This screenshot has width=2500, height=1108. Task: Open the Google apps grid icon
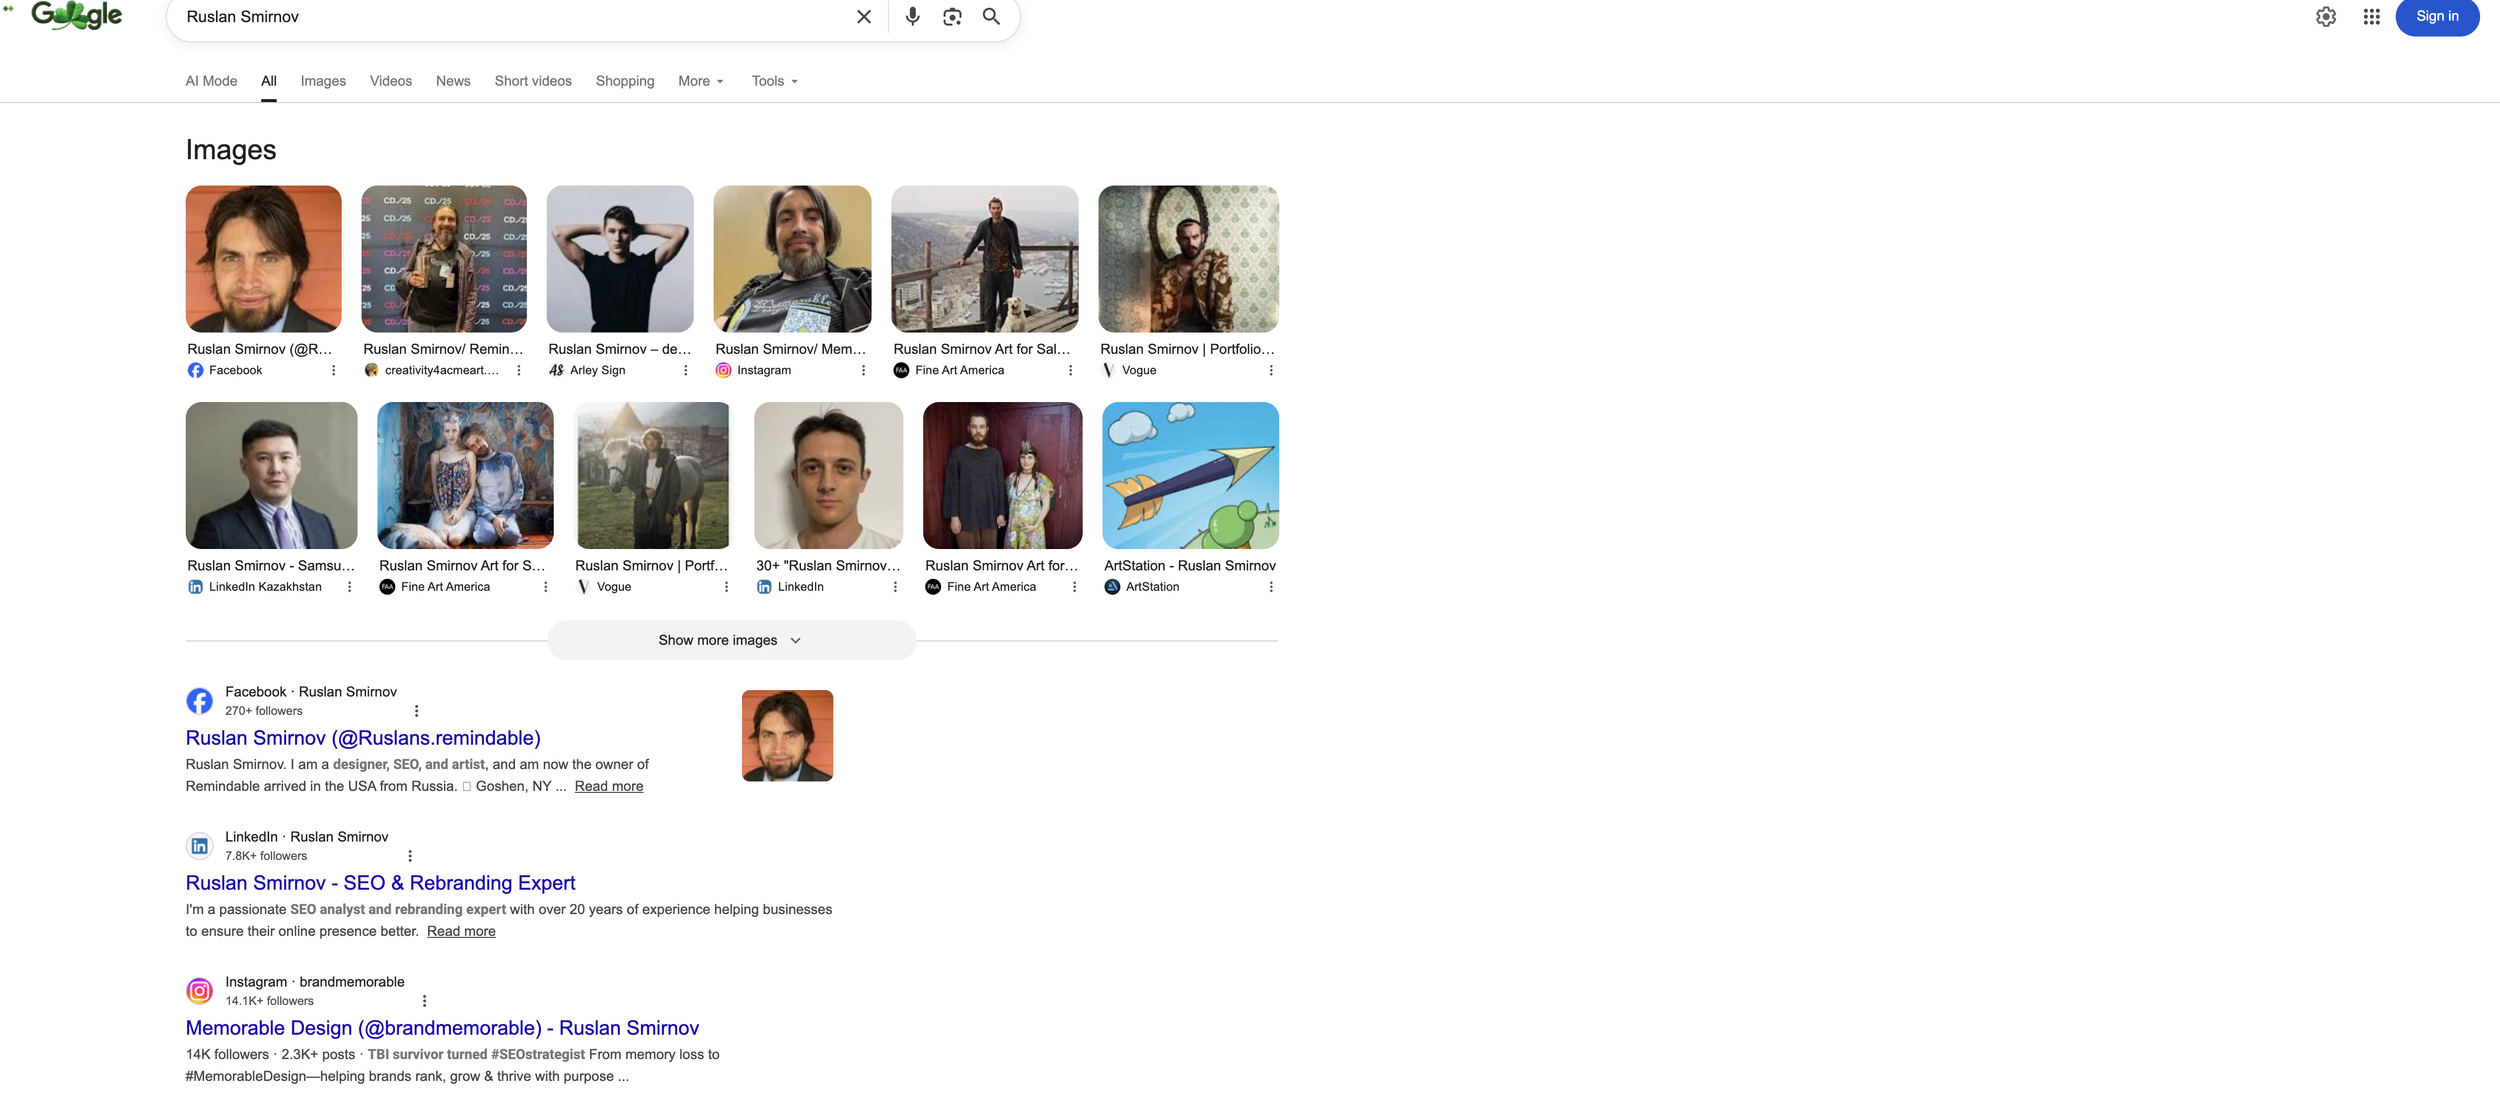(x=2372, y=16)
